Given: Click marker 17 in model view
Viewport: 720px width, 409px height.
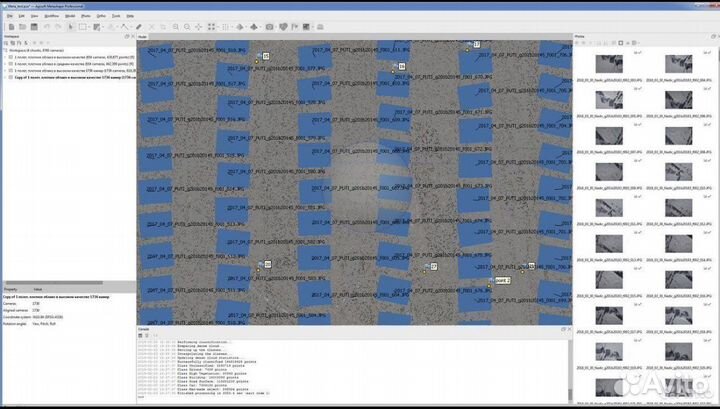Looking at the screenshot, I should 476,45.
